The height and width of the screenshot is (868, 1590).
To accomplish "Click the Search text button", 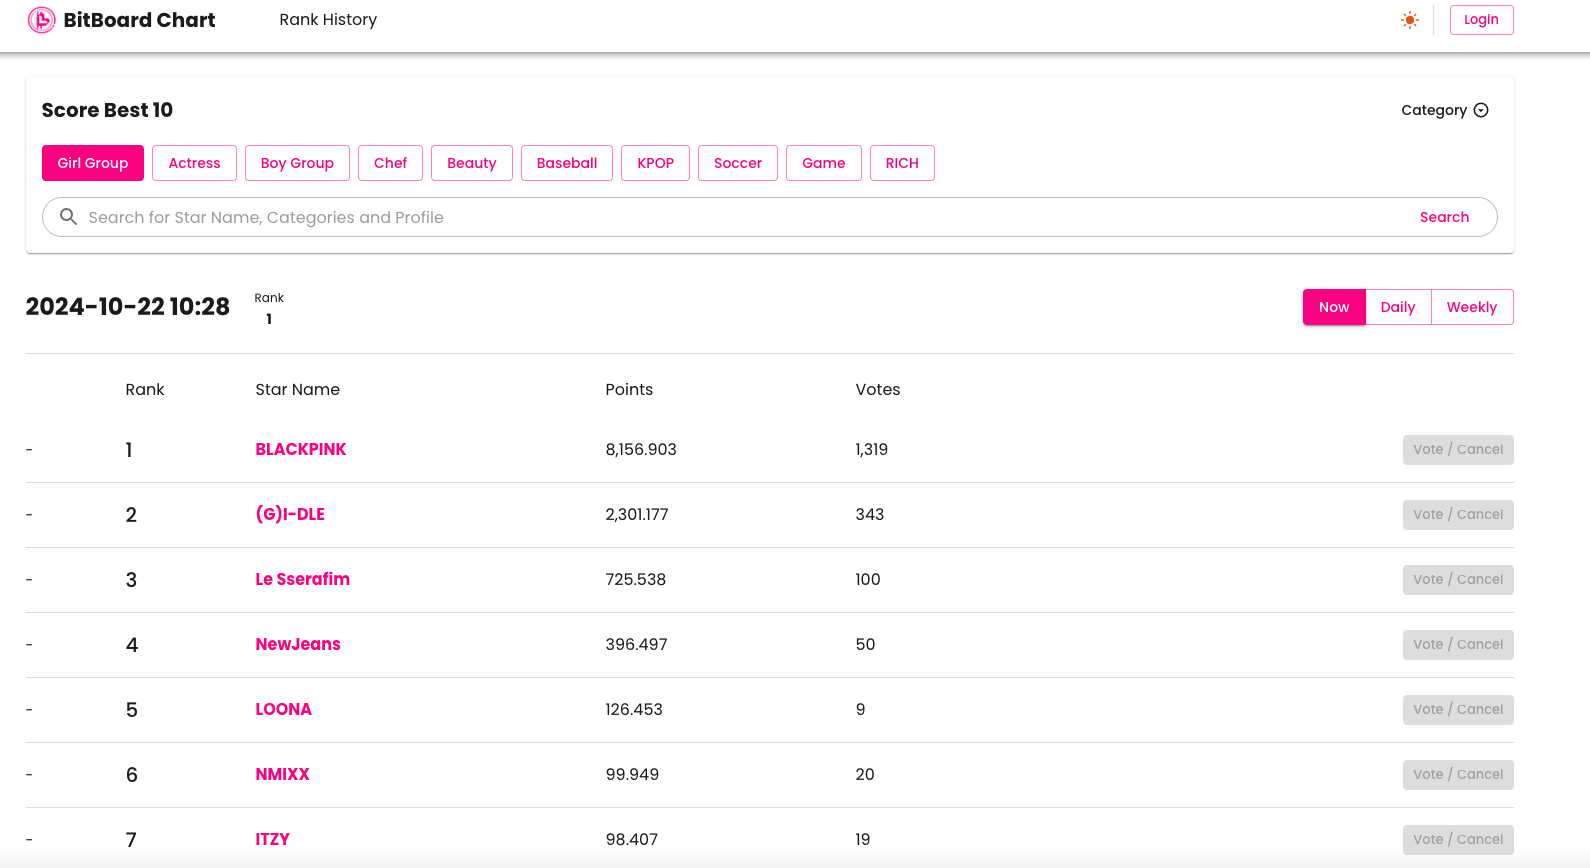I will pos(1444,217).
